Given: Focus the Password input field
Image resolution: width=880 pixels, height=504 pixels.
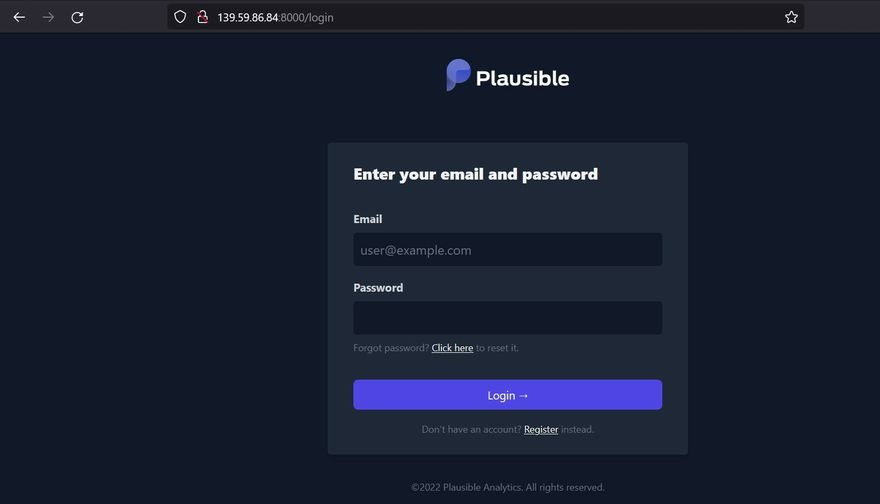Looking at the screenshot, I should pyautogui.click(x=507, y=318).
